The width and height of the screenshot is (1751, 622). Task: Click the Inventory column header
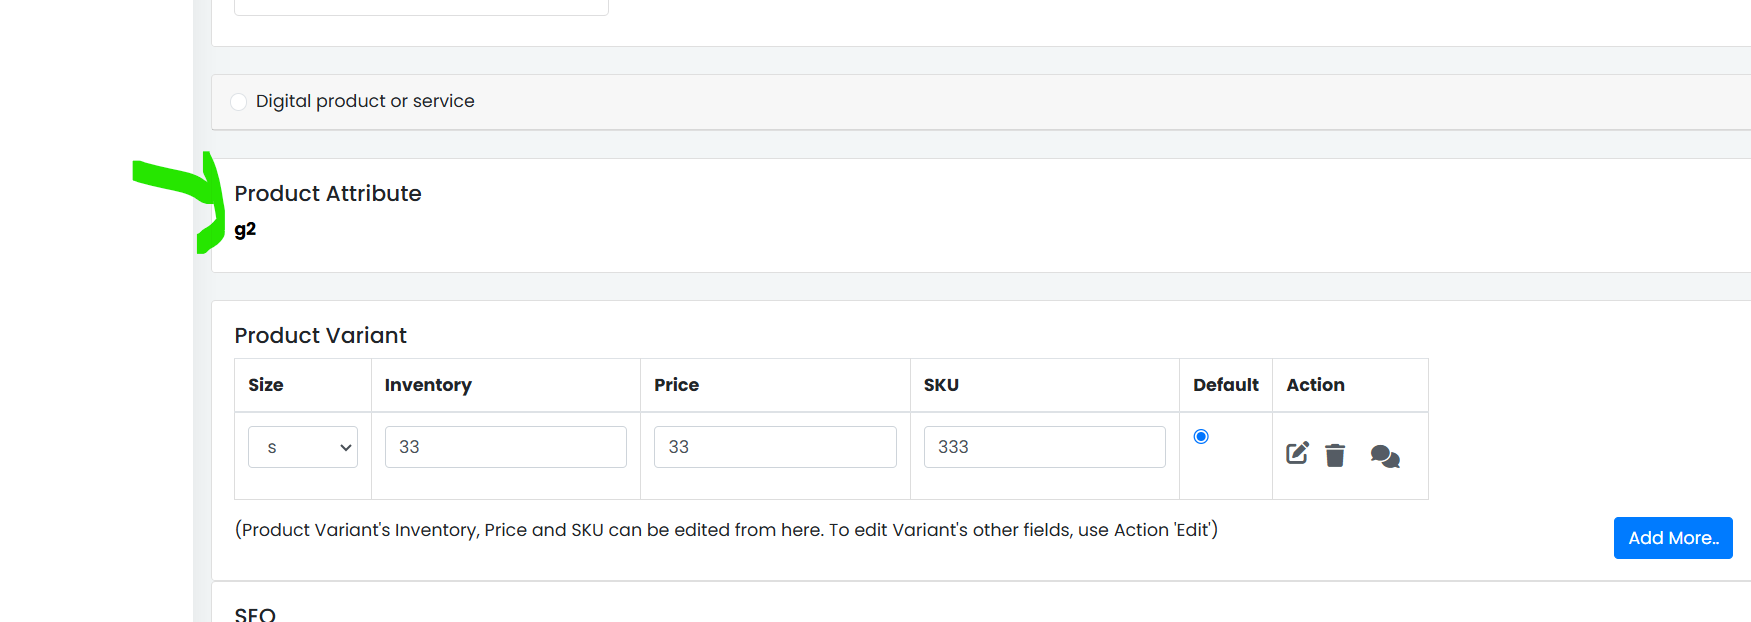tap(428, 385)
